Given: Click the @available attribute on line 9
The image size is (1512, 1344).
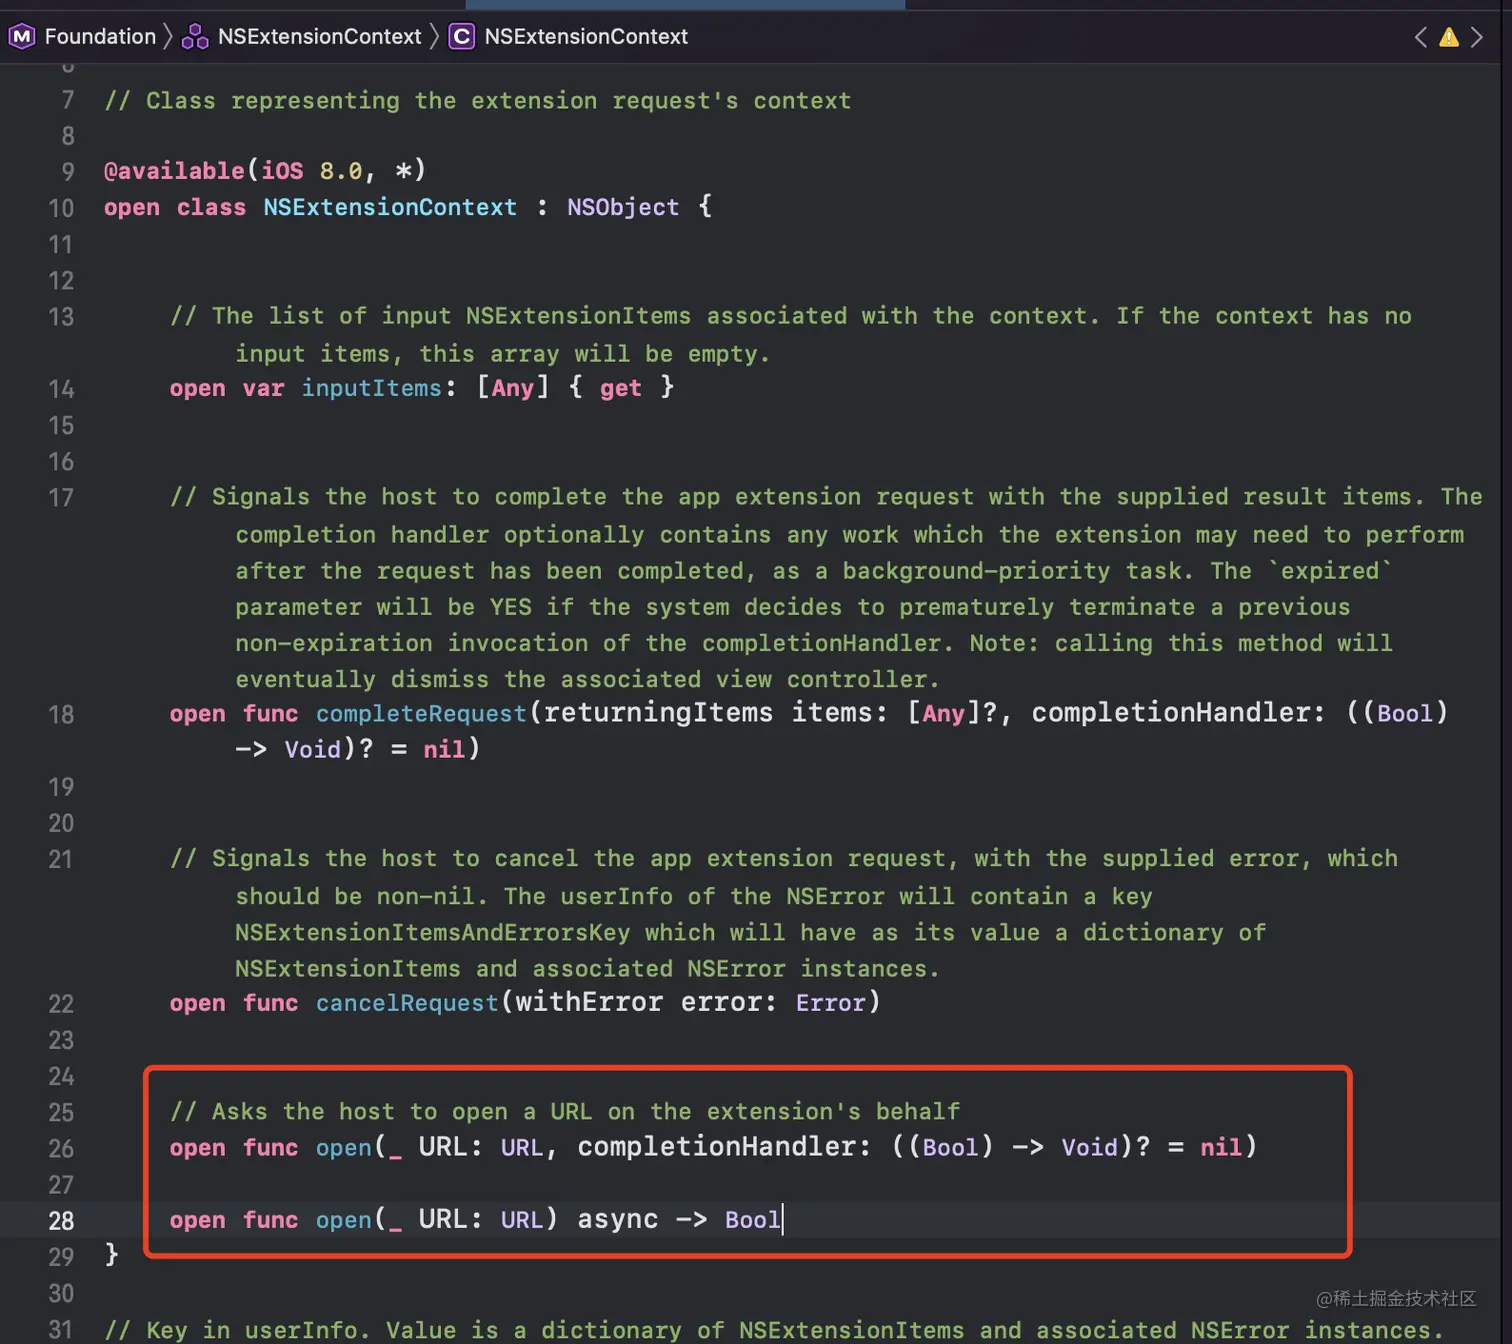Looking at the screenshot, I should pos(174,171).
